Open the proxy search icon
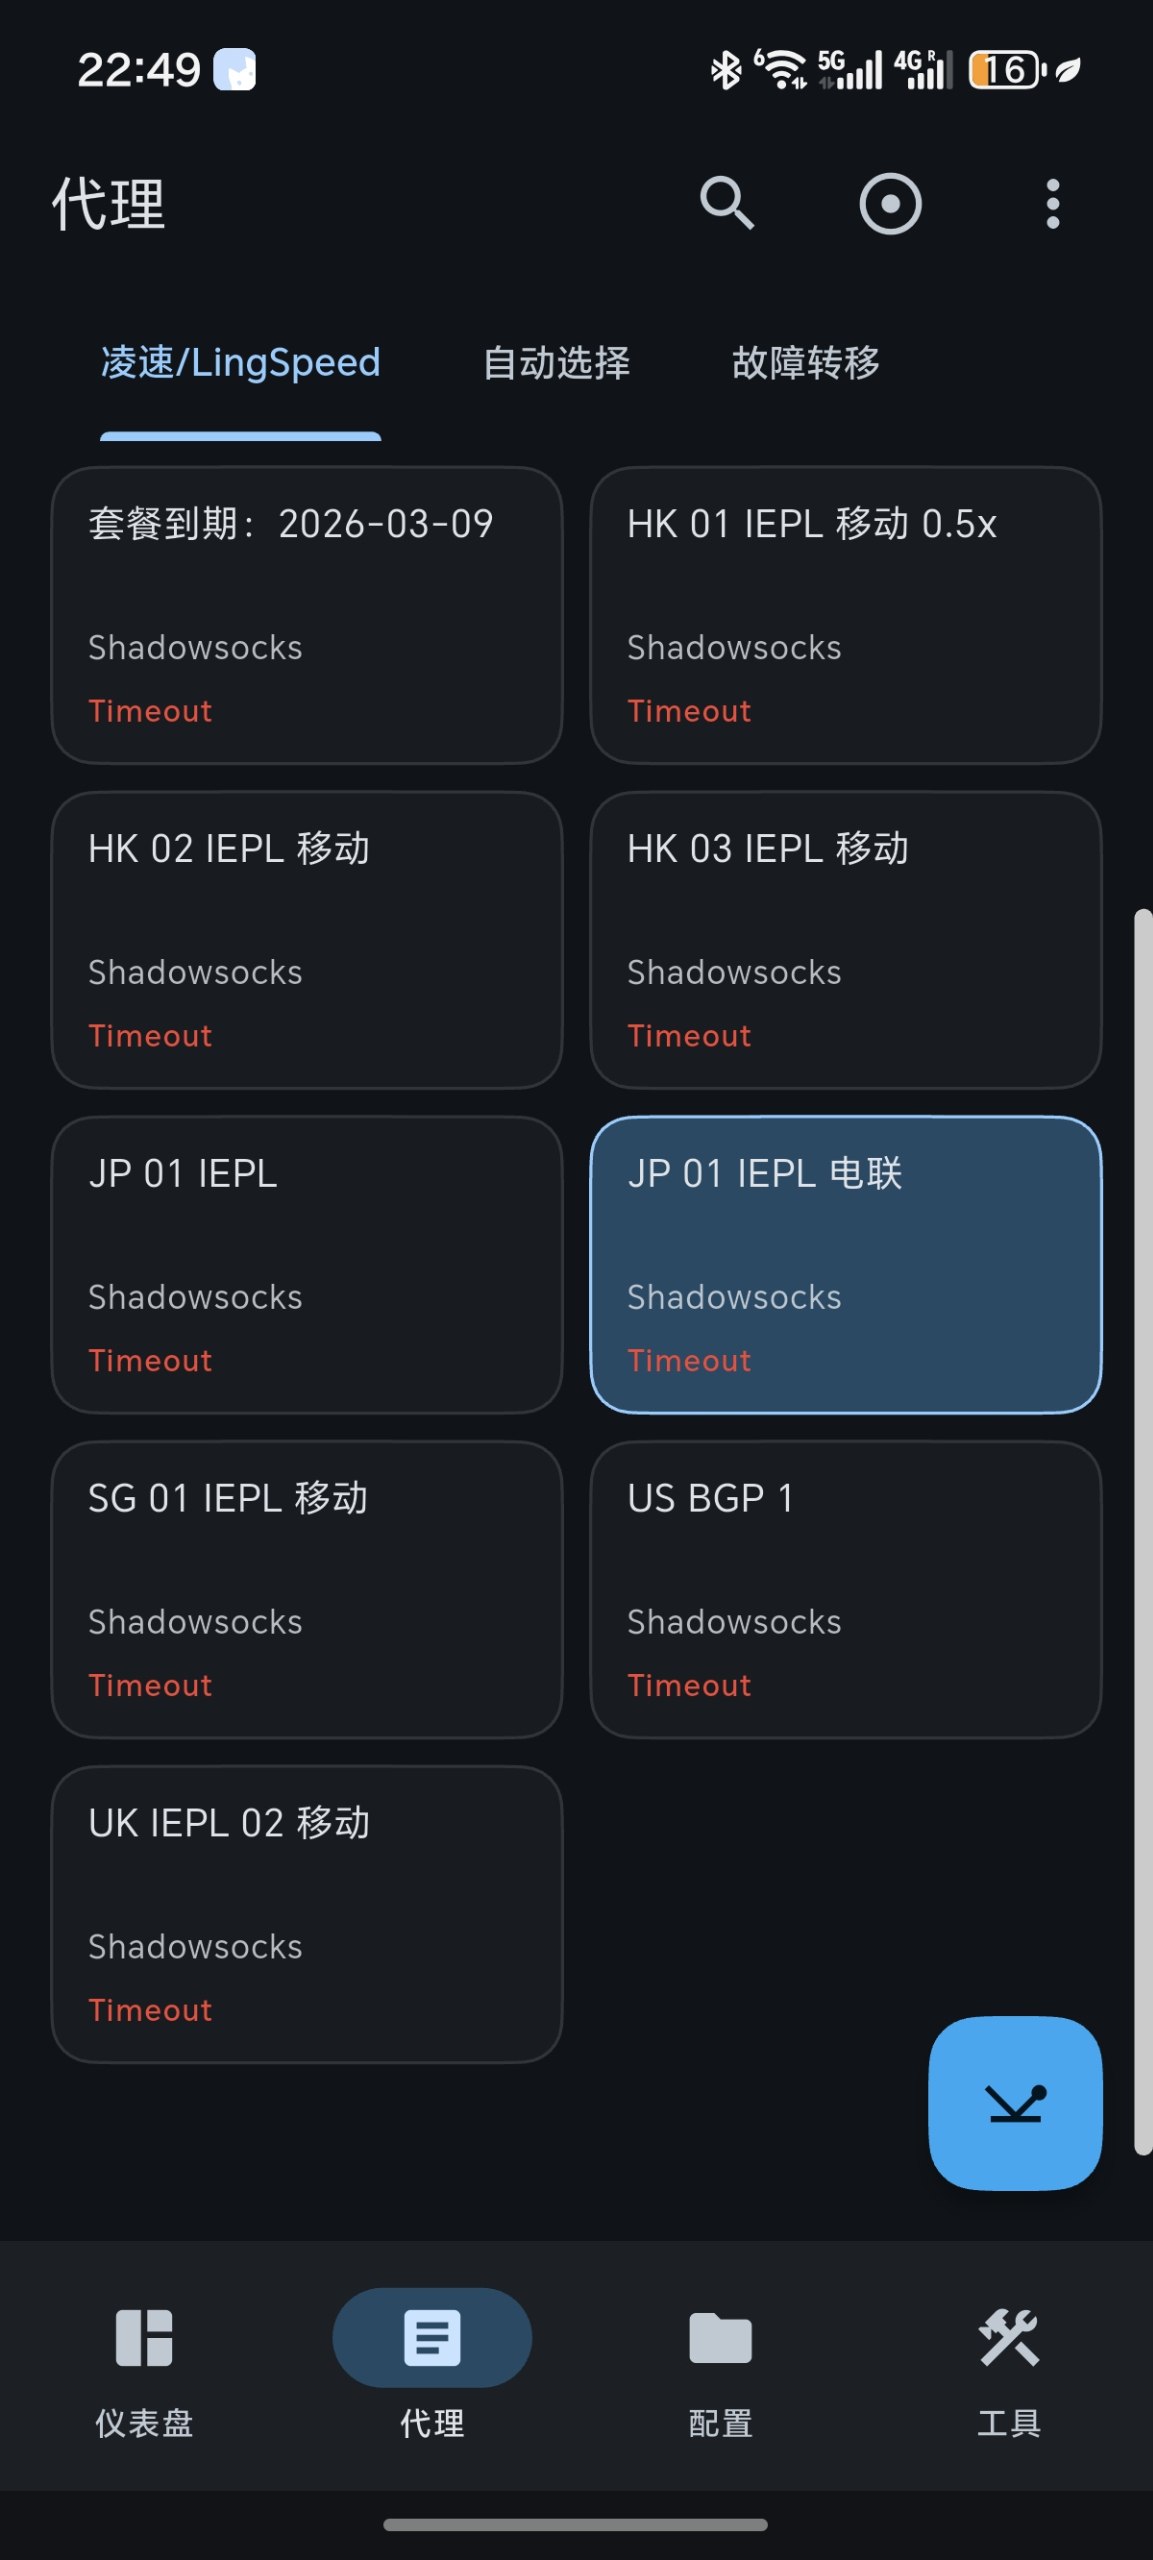The width and height of the screenshot is (1153, 2560). pyautogui.click(x=726, y=204)
